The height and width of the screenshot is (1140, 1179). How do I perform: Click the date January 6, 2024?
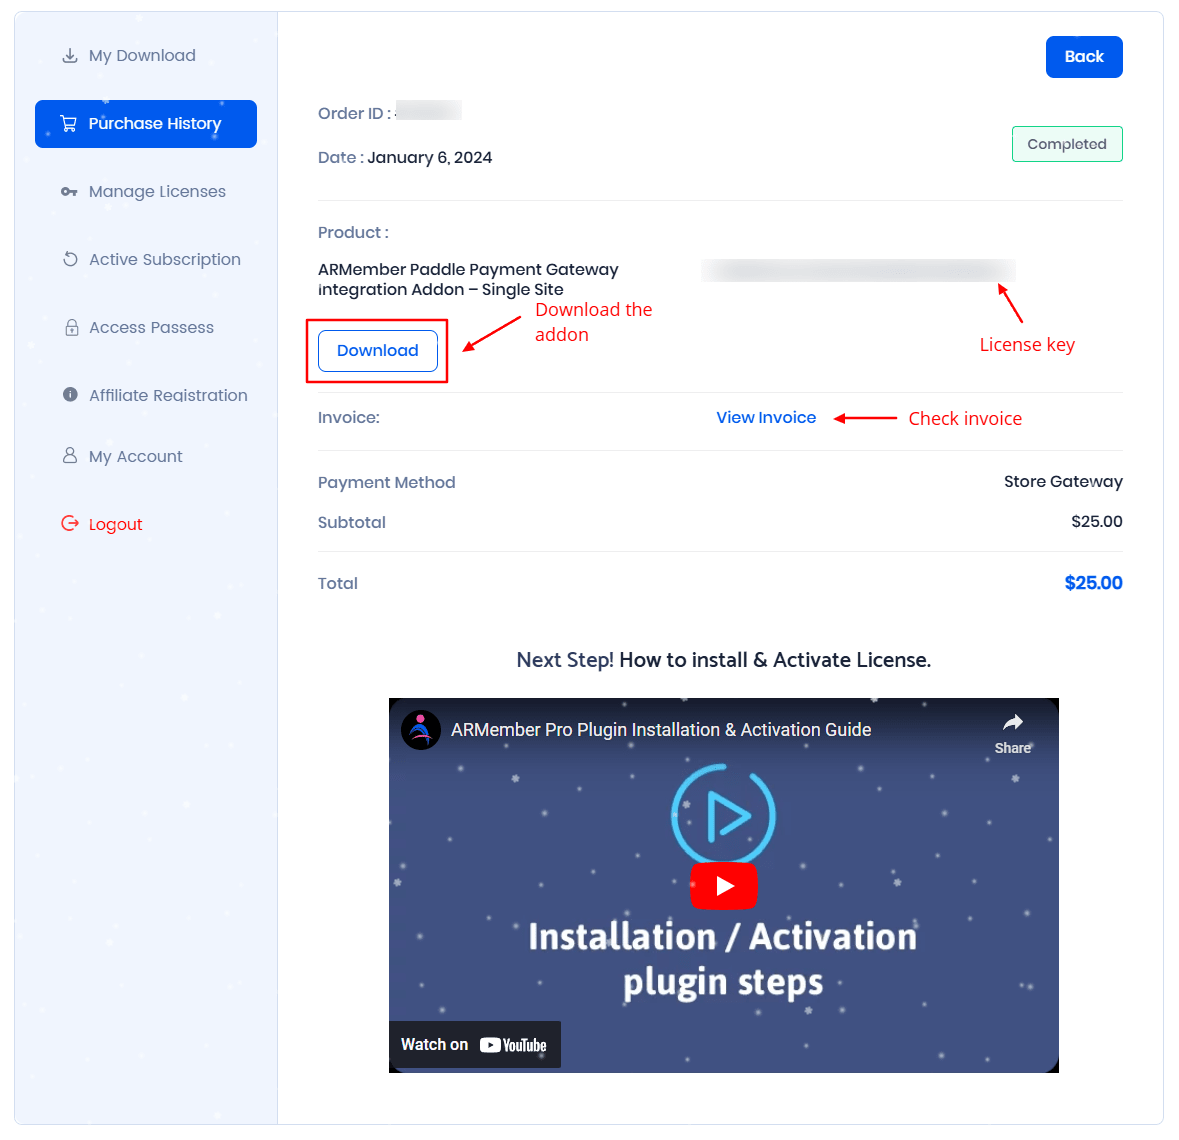point(429,158)
